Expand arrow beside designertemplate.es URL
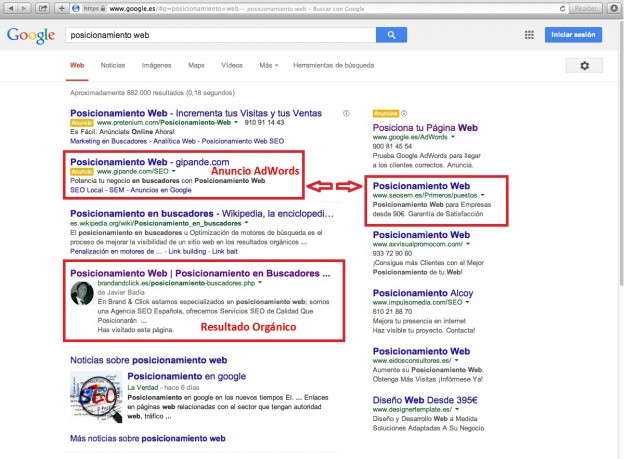 (457, 410)
